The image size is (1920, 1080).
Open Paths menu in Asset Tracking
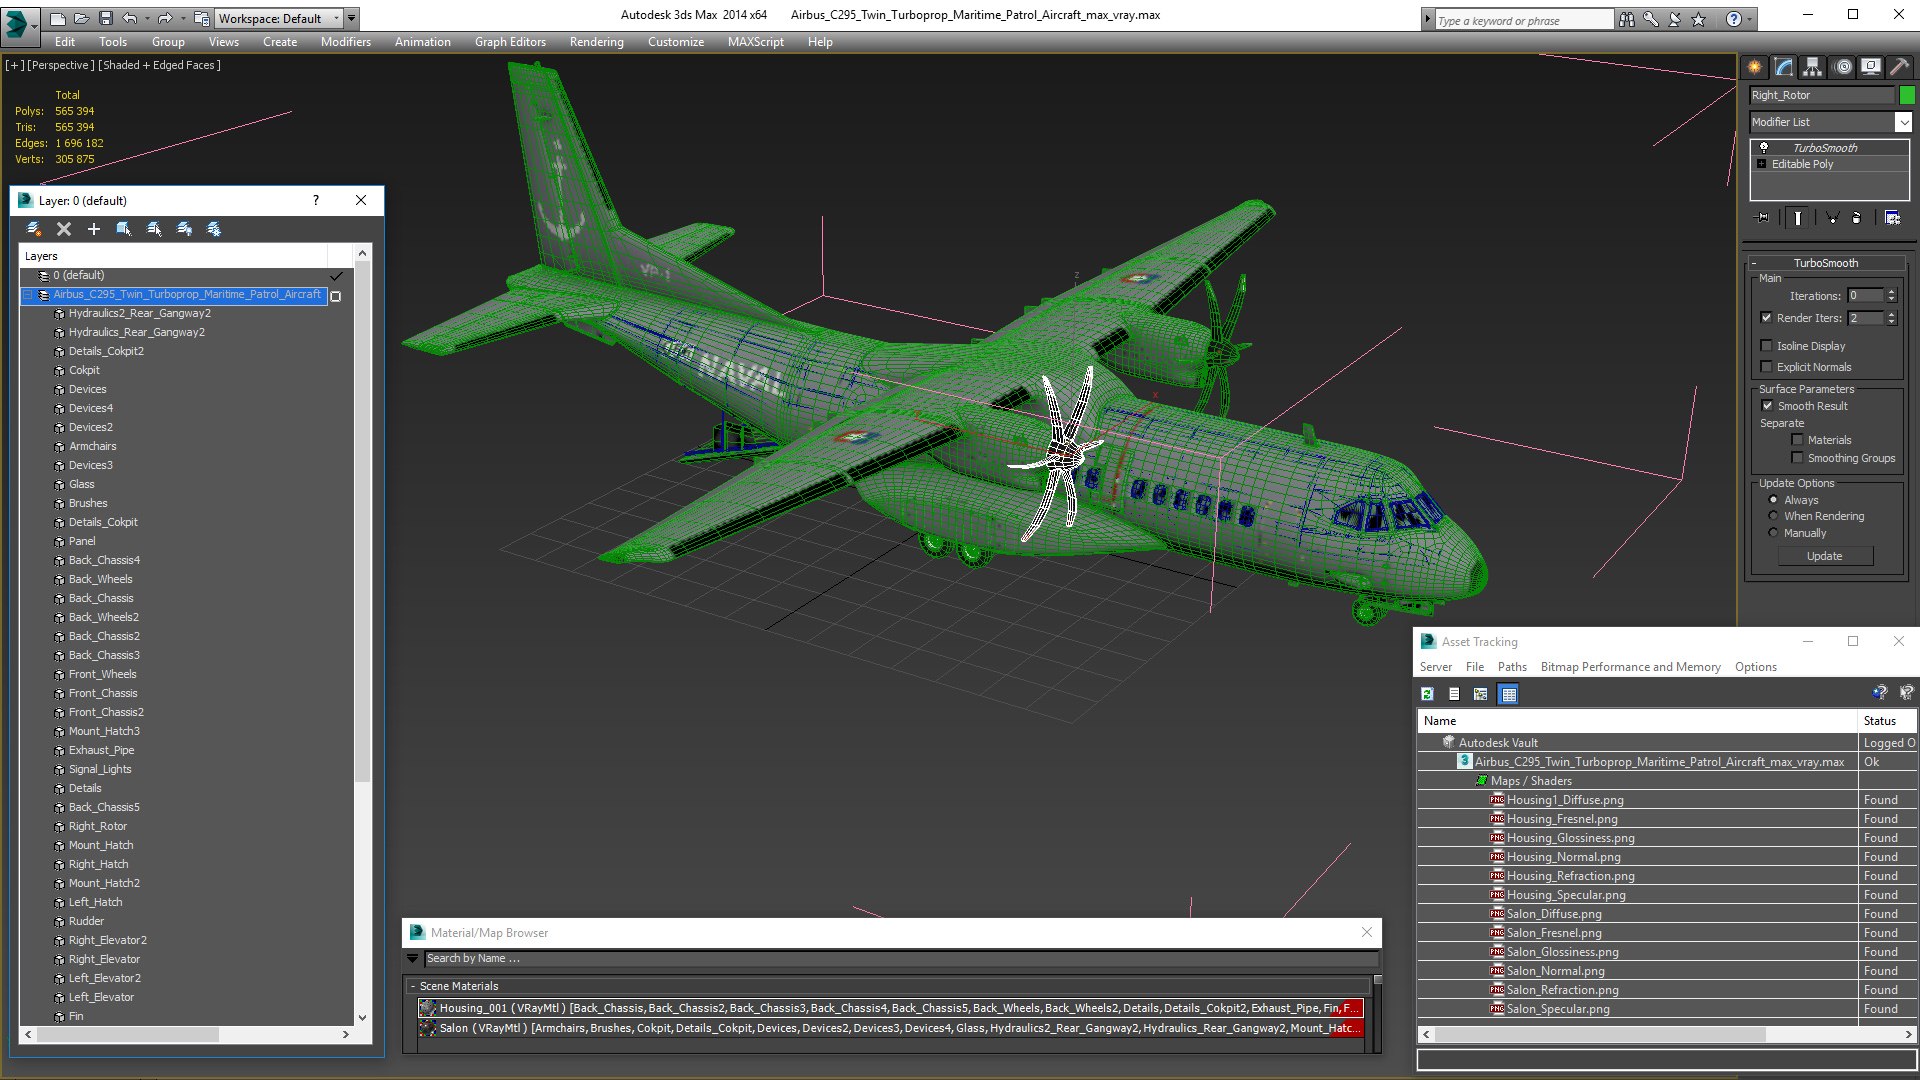point(1512,667)
